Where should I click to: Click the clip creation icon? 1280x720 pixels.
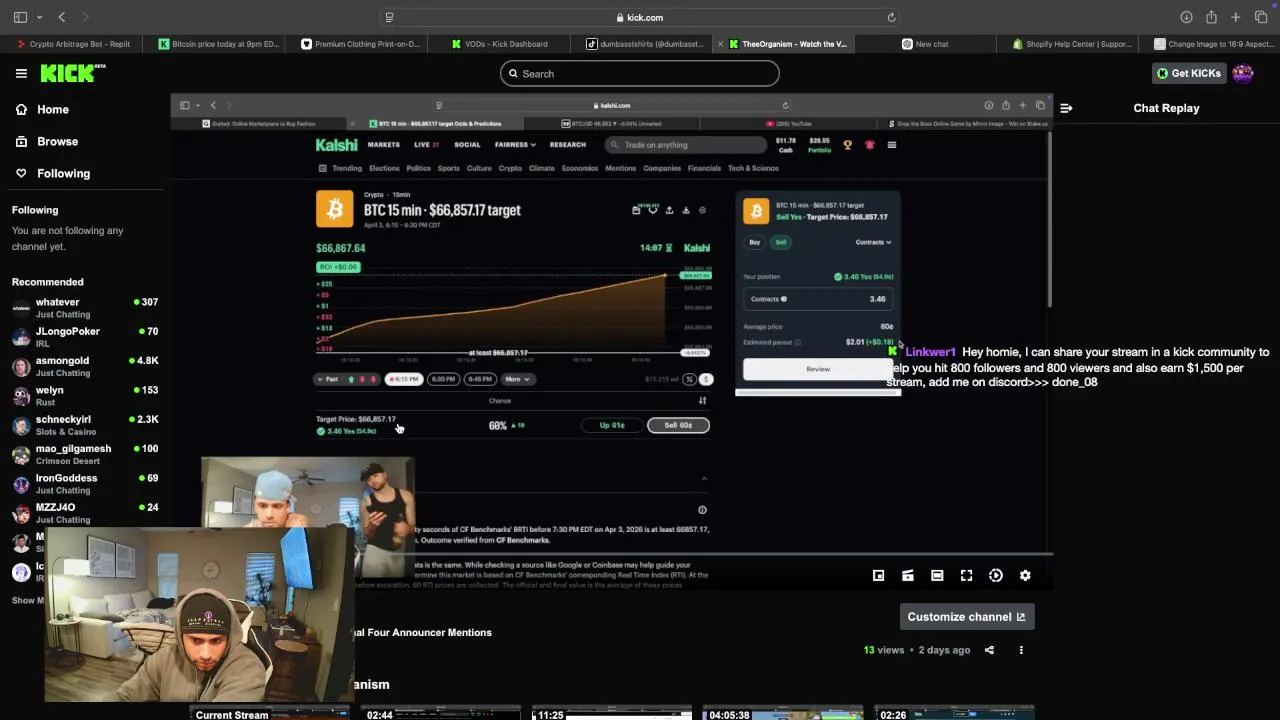tap(908, 575)
